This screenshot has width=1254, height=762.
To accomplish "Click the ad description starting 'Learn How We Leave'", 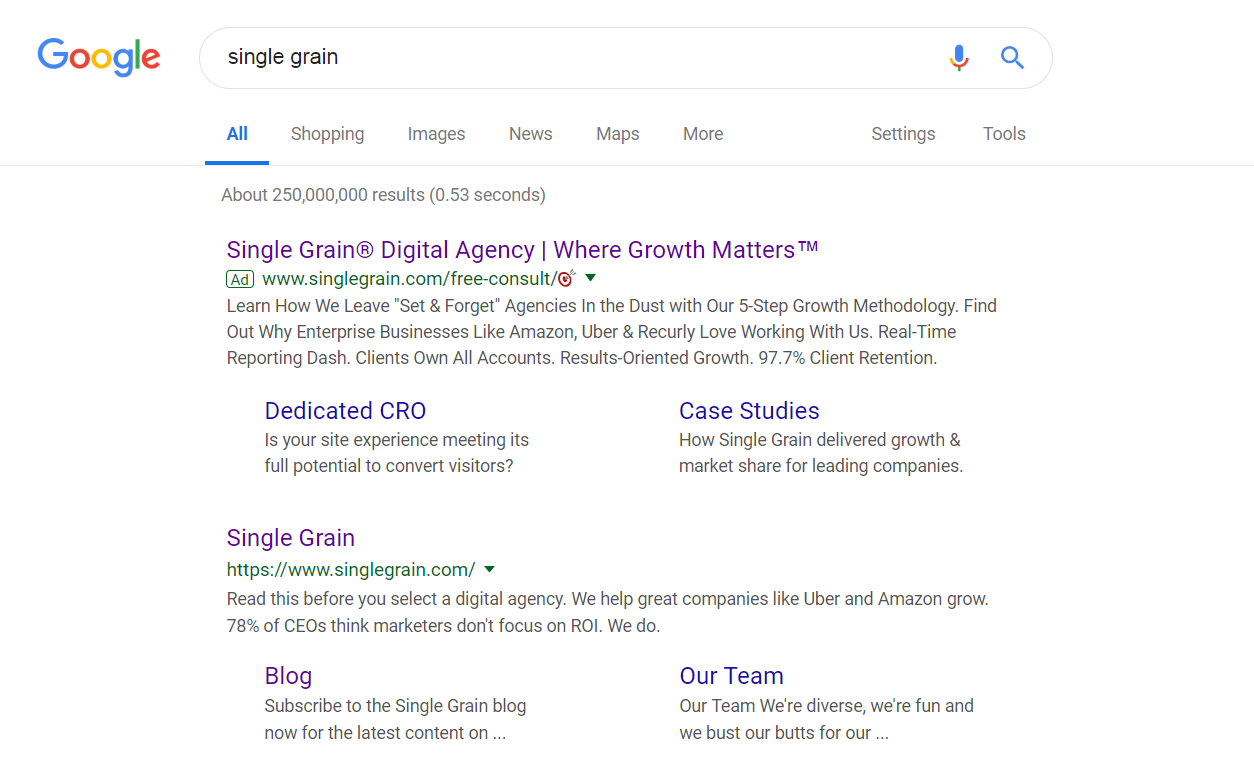I will 612,332.
